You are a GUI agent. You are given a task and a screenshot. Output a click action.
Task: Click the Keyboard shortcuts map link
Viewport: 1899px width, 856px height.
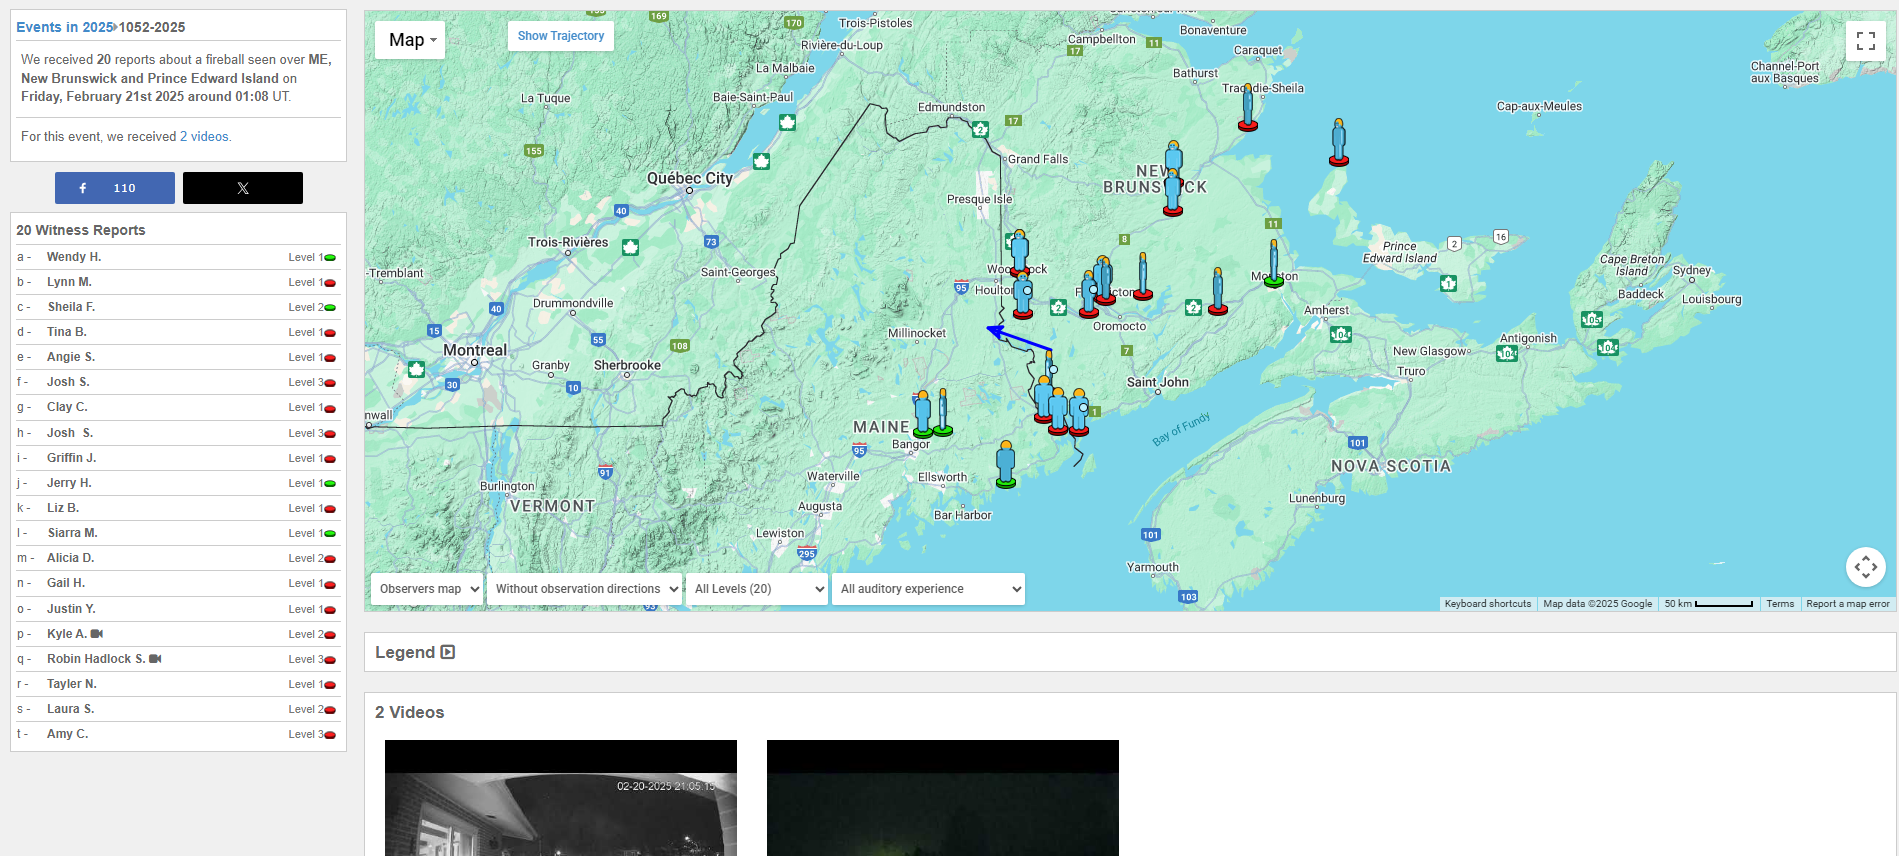pos(1488,604)
